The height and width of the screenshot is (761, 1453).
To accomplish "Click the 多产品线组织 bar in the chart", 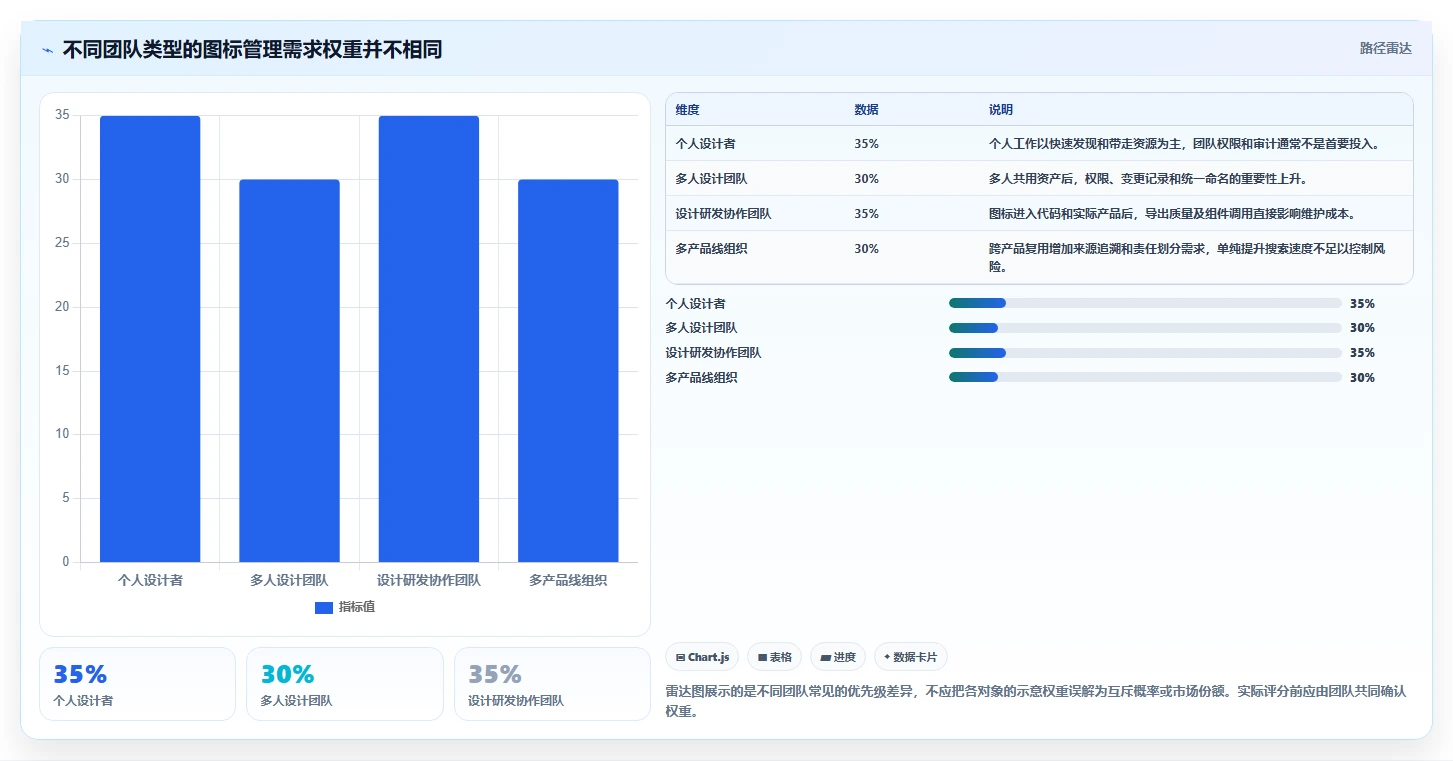I will [x=568, y=371].
